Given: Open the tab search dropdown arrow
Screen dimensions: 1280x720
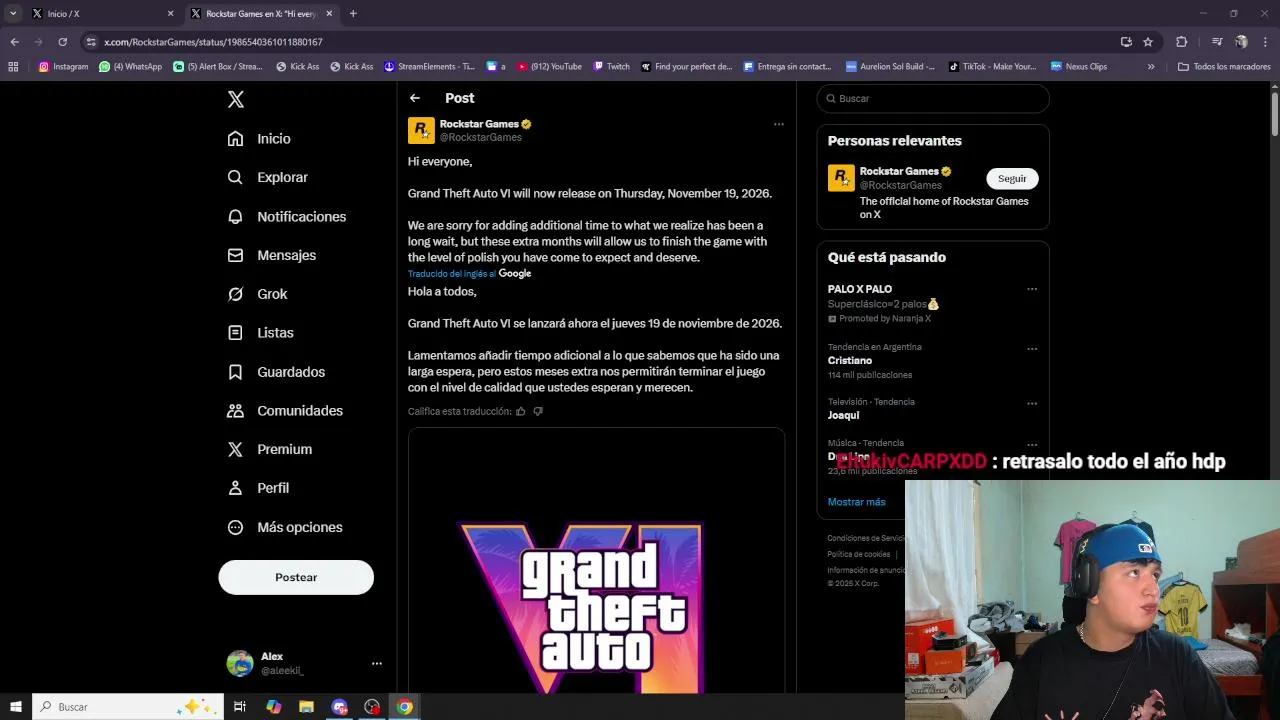Looking at the screenshot, I should pos(13,14).
